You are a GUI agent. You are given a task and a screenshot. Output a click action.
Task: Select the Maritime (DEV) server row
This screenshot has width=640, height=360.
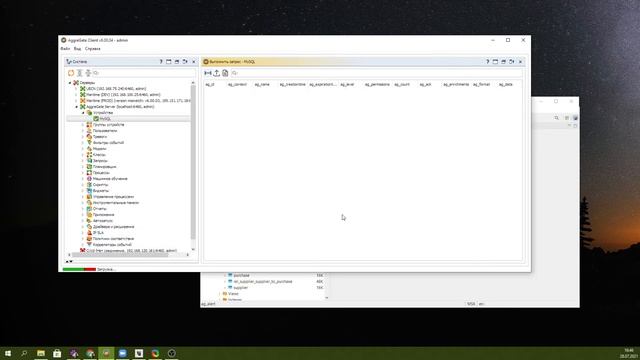(120, 95)
